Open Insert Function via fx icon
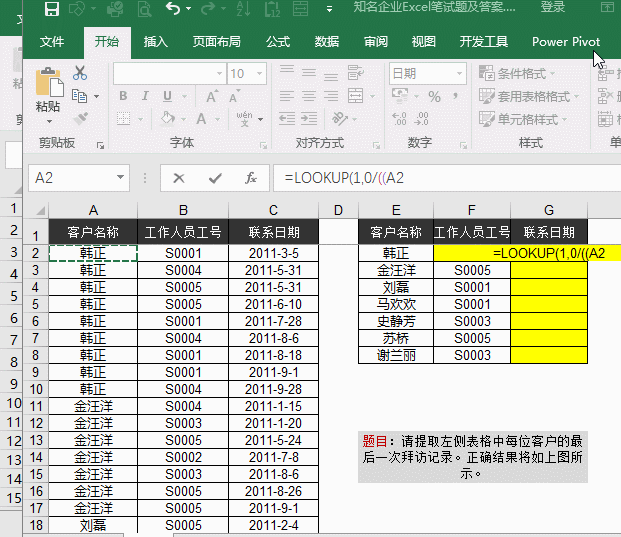 251,178
